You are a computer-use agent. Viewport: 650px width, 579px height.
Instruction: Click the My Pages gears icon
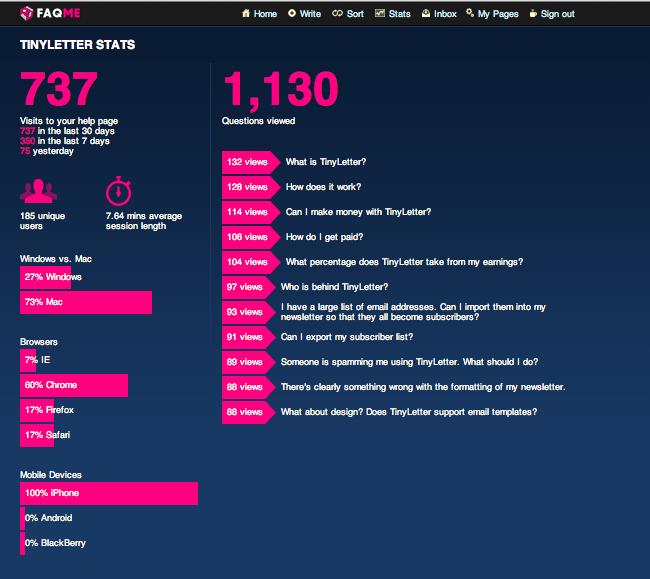pyautogui.click(x=470, y=13)
